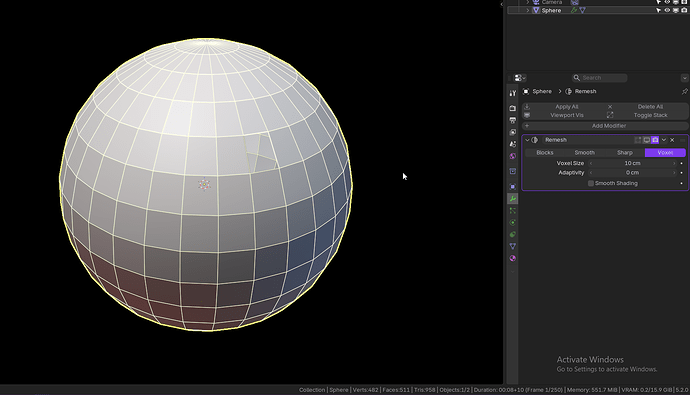Open the Material properties tab
690x395 pixels.
[513, 258]
